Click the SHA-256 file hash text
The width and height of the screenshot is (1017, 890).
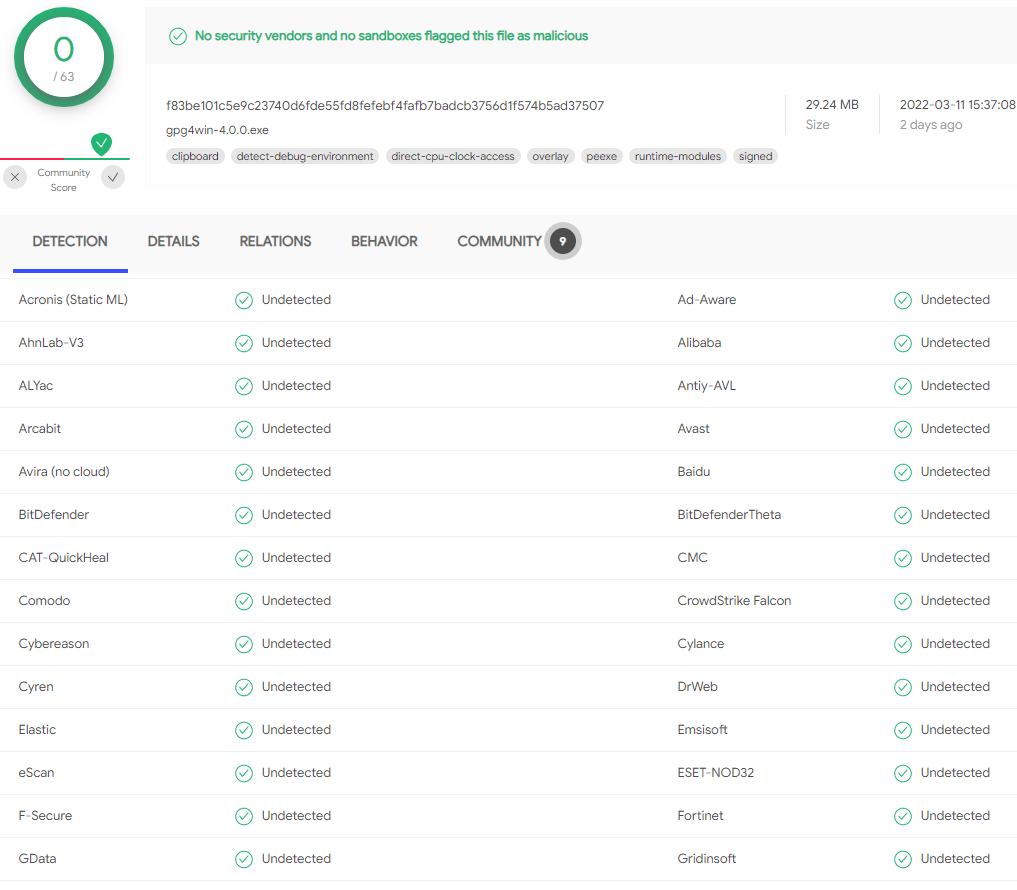coord(385,106)
